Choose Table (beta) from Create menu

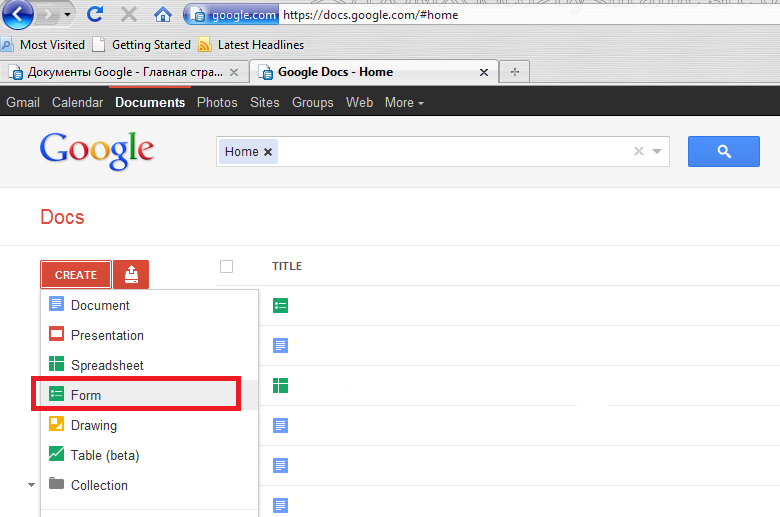[x=149, y=455]
